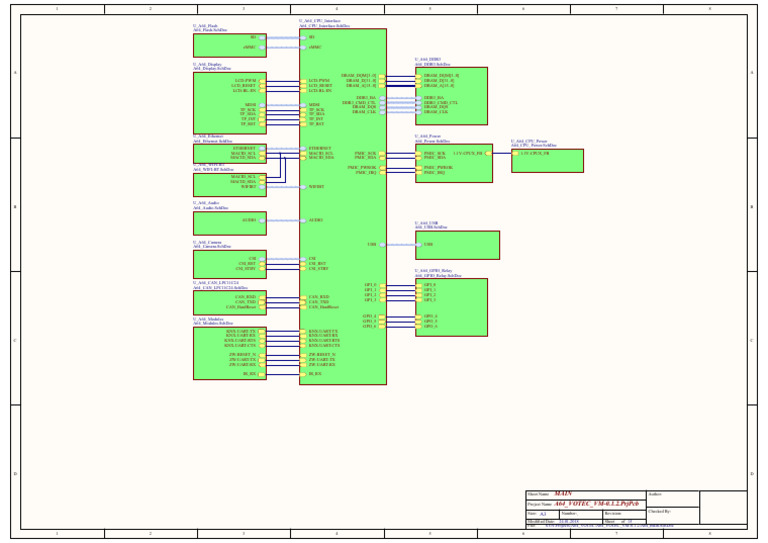Click the A64_Camera.SchDoc file name label
The image size is (768, 543).
(212, 246)
